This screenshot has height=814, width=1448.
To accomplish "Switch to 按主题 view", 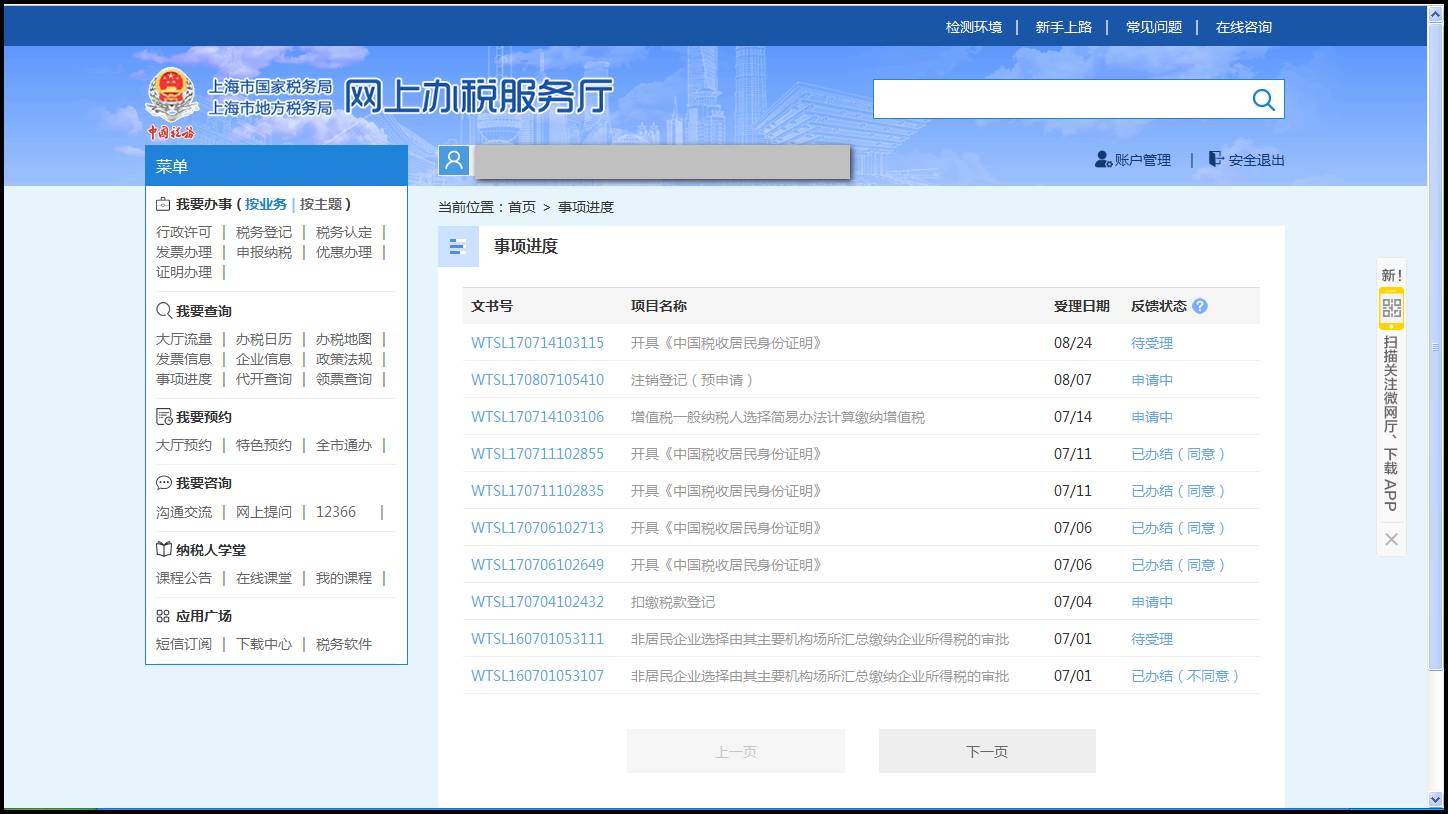I will tap(321, 204).
